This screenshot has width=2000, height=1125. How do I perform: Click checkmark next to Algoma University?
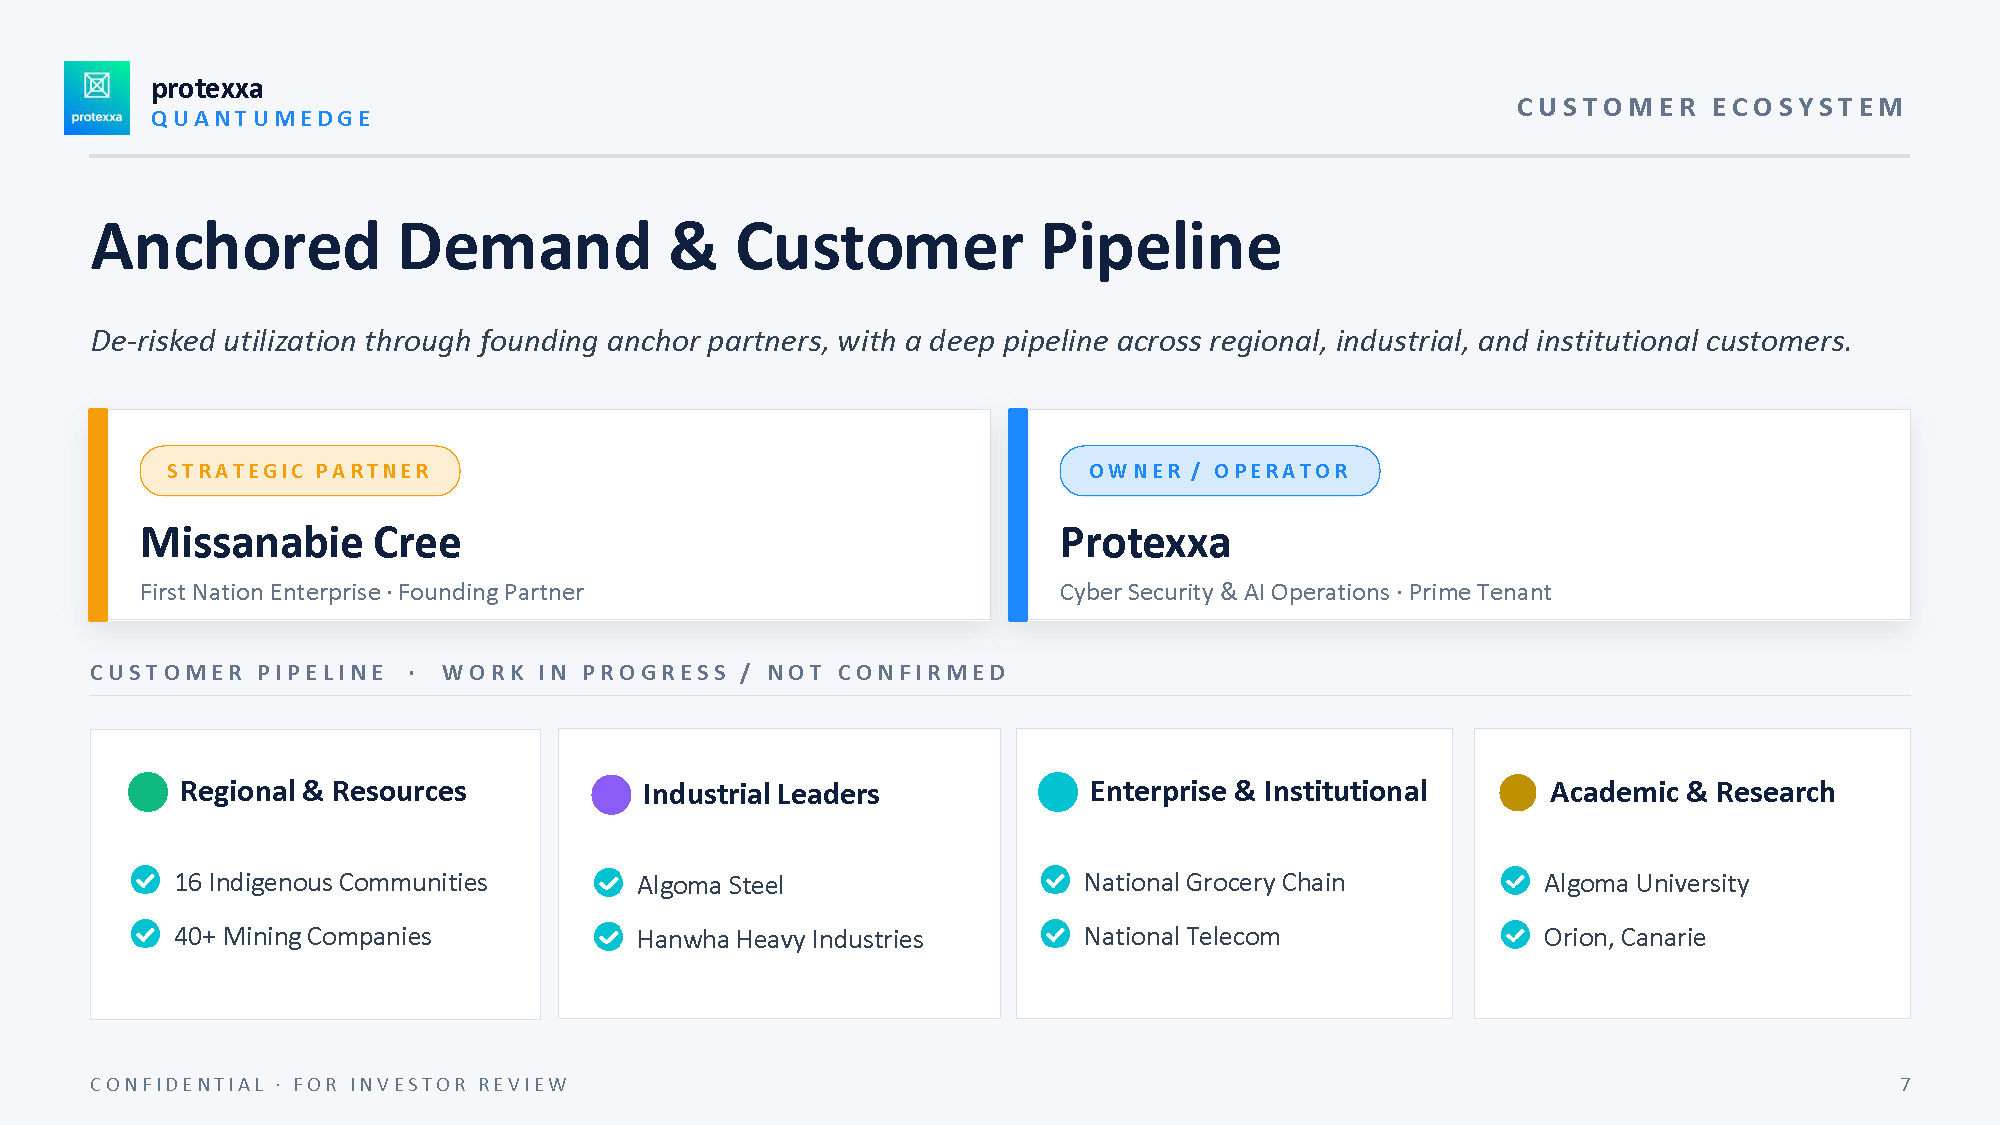tap(1516, 881)
